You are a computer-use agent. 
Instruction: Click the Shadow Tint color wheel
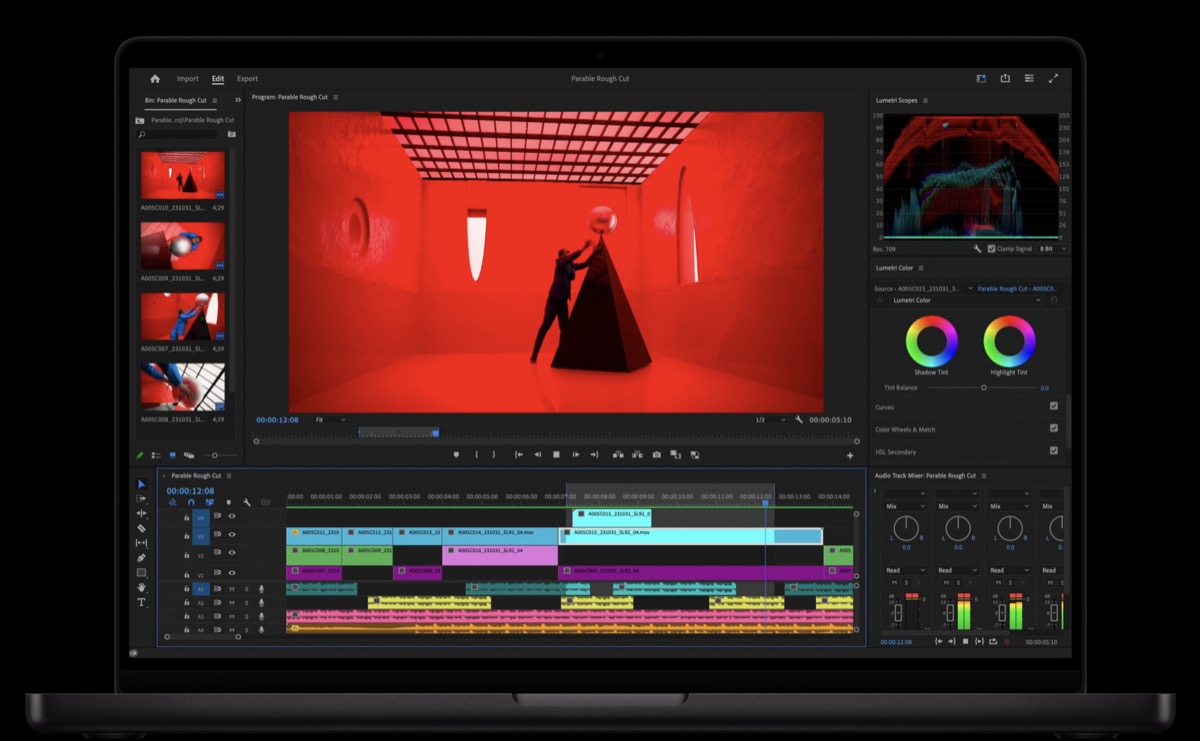pos(931,341)
